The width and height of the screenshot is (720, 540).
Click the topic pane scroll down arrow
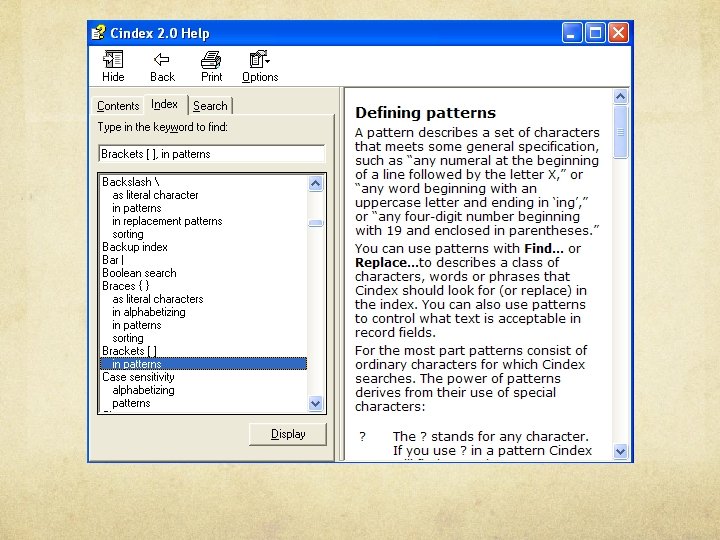click(x=620, y=451)
